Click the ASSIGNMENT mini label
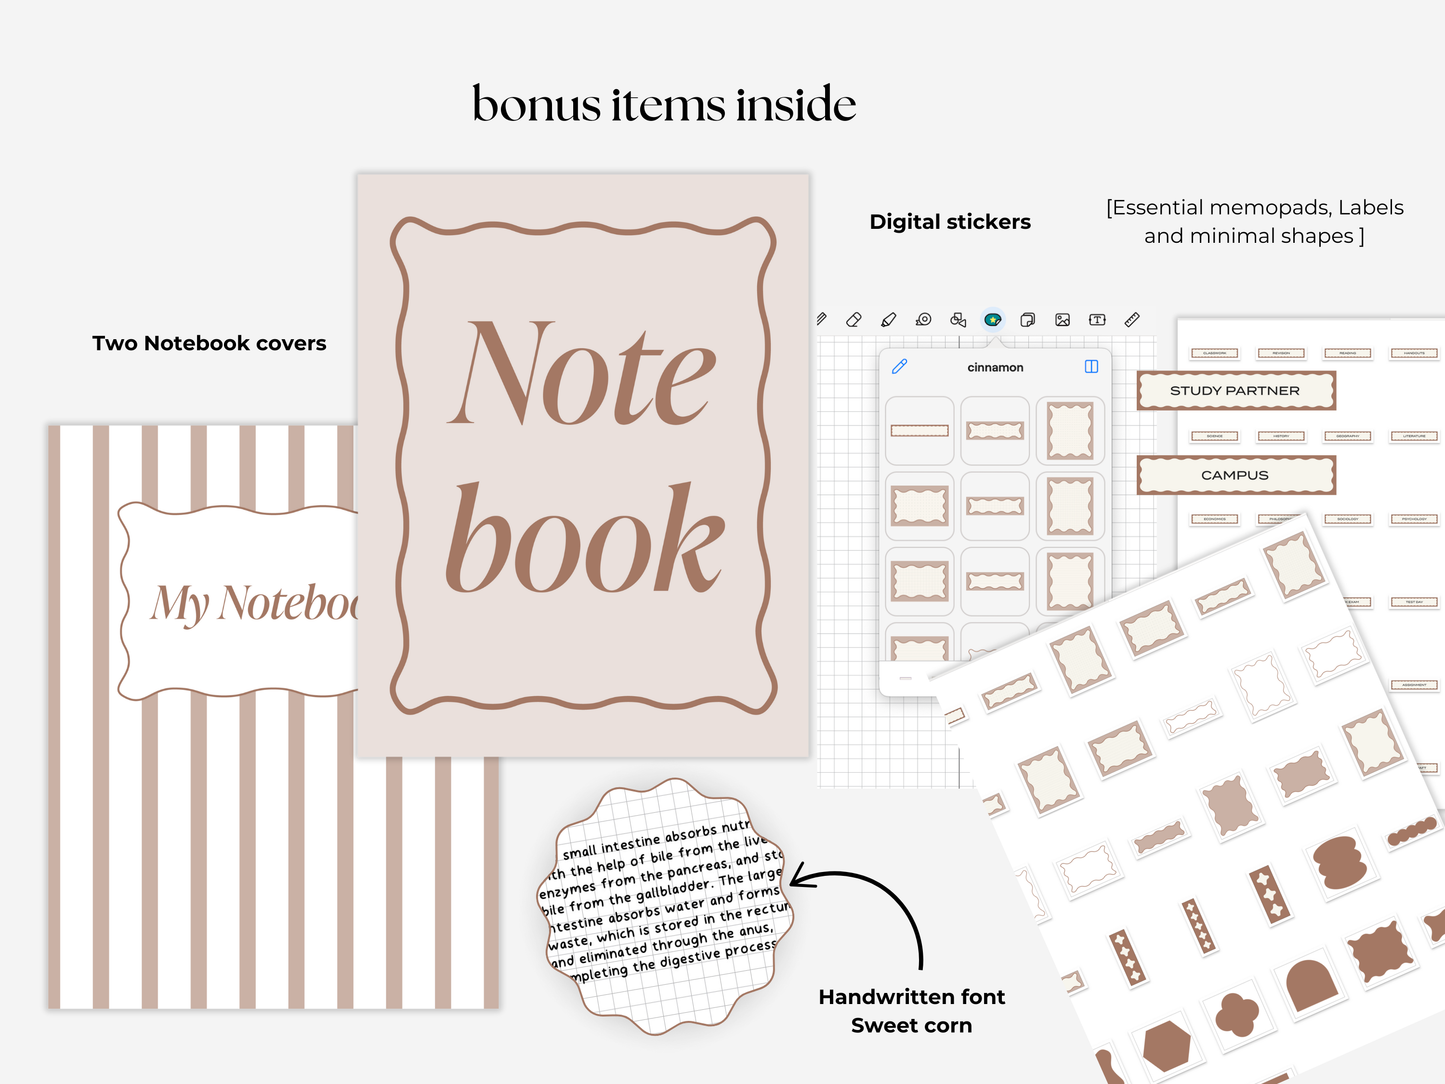 pyautogui.click(x=1414, y=685)
